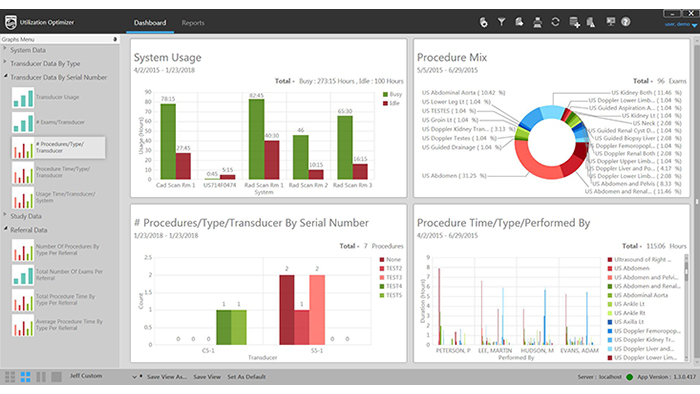Click the None legend swatch
This screenshot has width=700, height=394.
(382, 260)
